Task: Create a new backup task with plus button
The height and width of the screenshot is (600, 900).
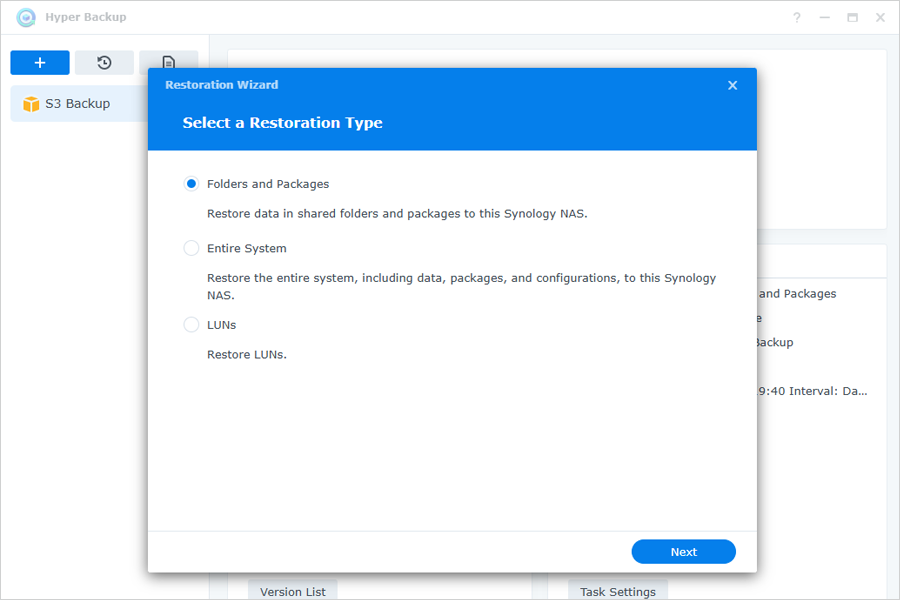Action: (40, 63)
